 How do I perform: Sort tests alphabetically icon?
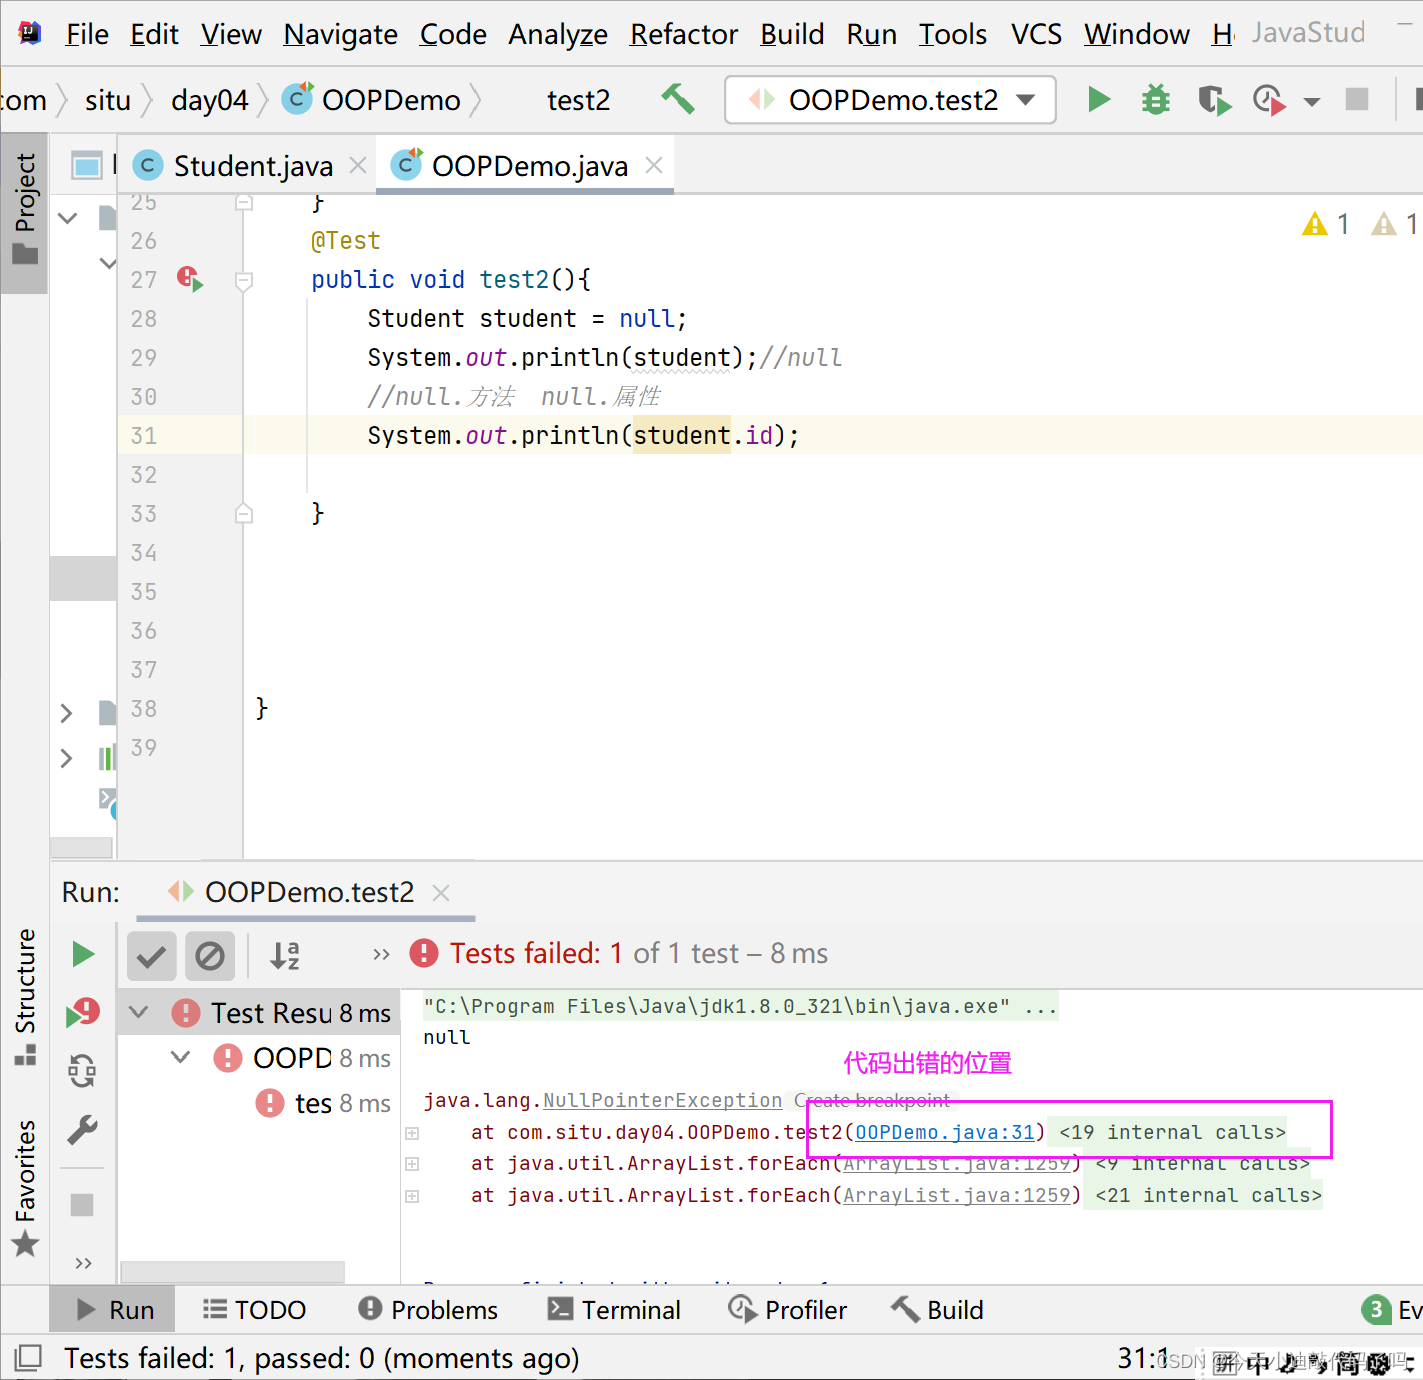285,955
